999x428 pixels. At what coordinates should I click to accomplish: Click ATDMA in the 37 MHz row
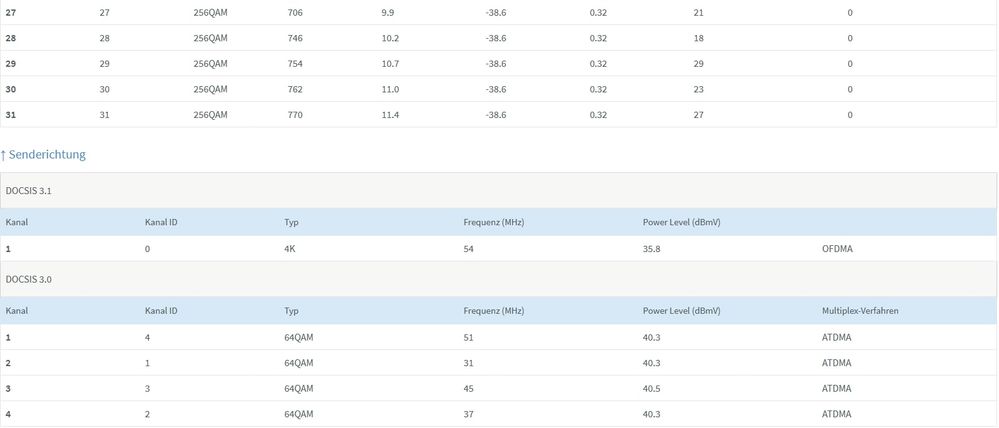(837, 414)
